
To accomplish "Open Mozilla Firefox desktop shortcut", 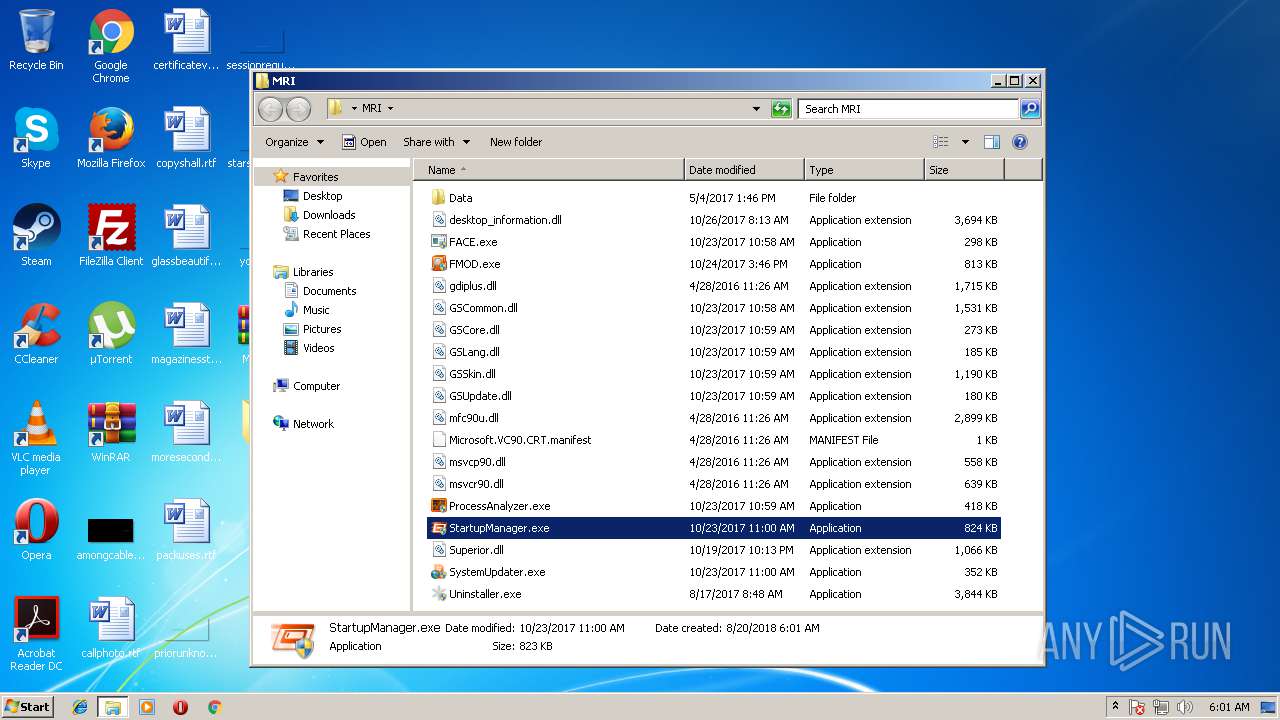I will tap(111, 139).
